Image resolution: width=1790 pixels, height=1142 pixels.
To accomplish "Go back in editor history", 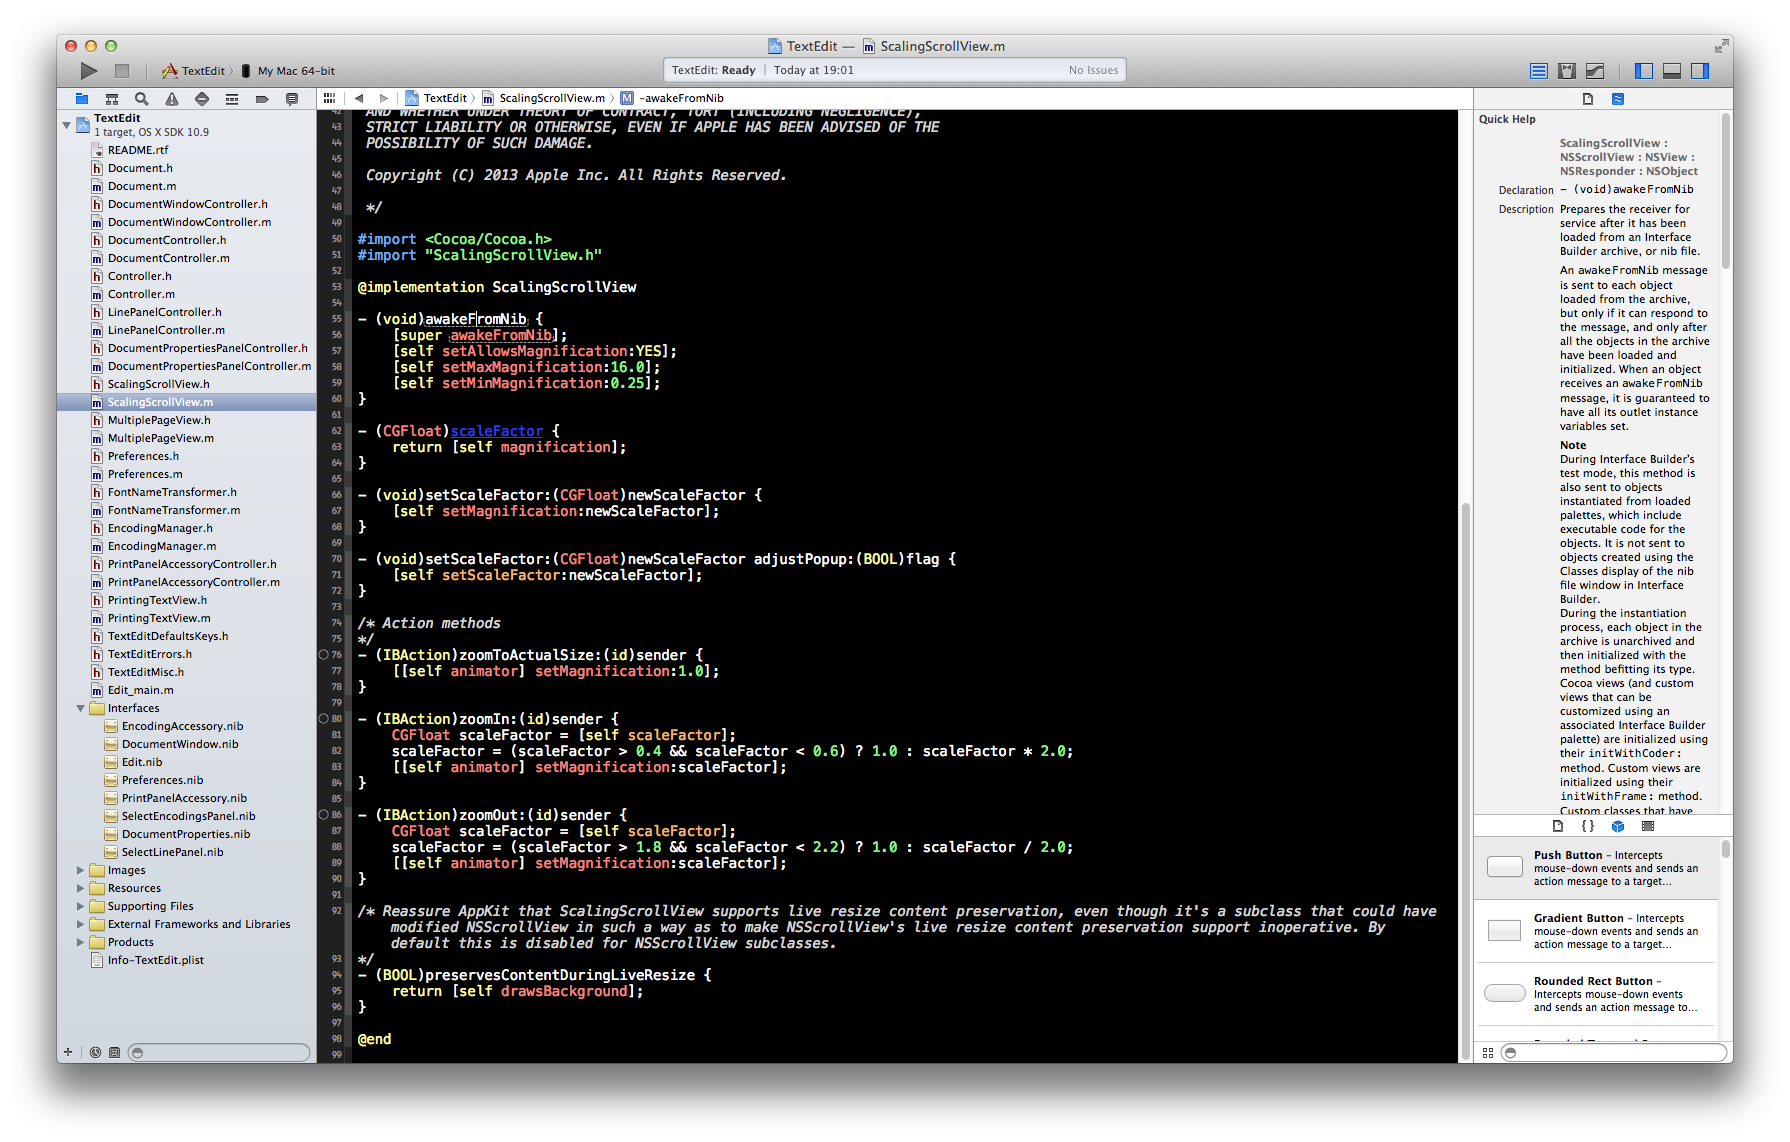I will 359,98.
